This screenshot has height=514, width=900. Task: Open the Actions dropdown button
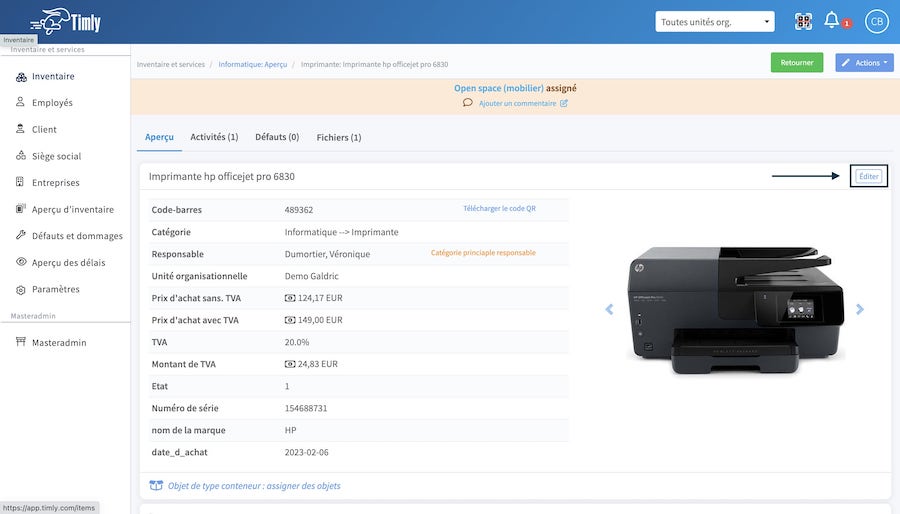point(864,63)
